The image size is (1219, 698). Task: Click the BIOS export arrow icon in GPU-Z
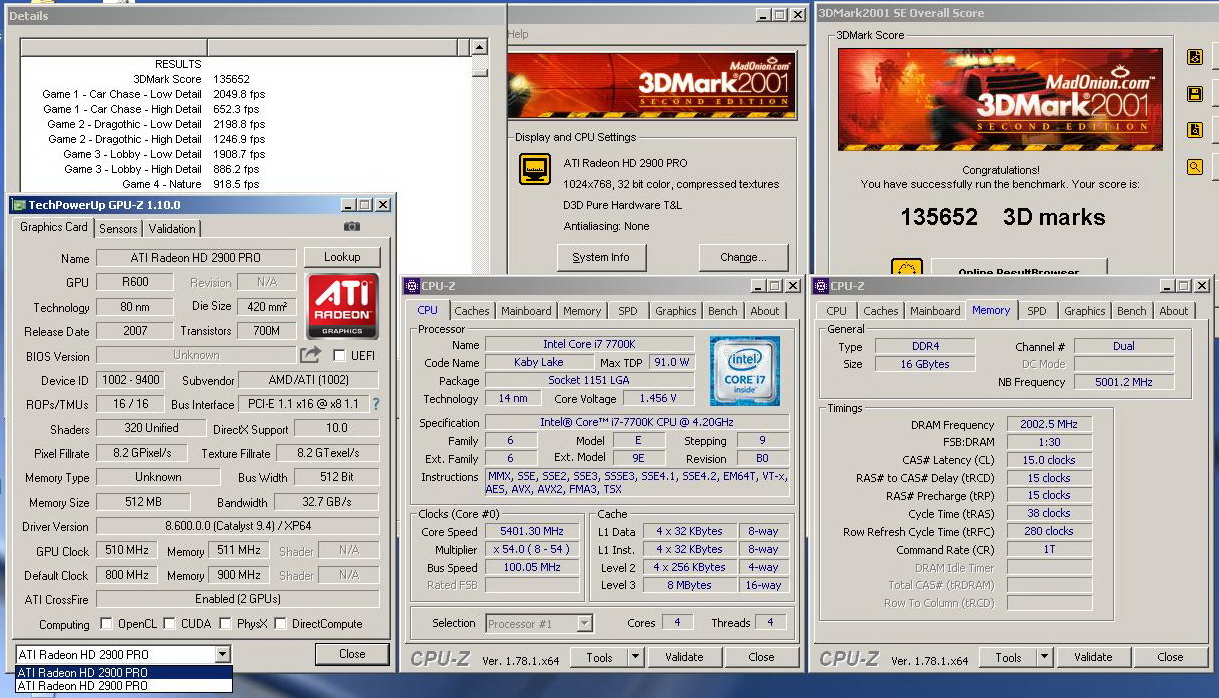[310, 355]
